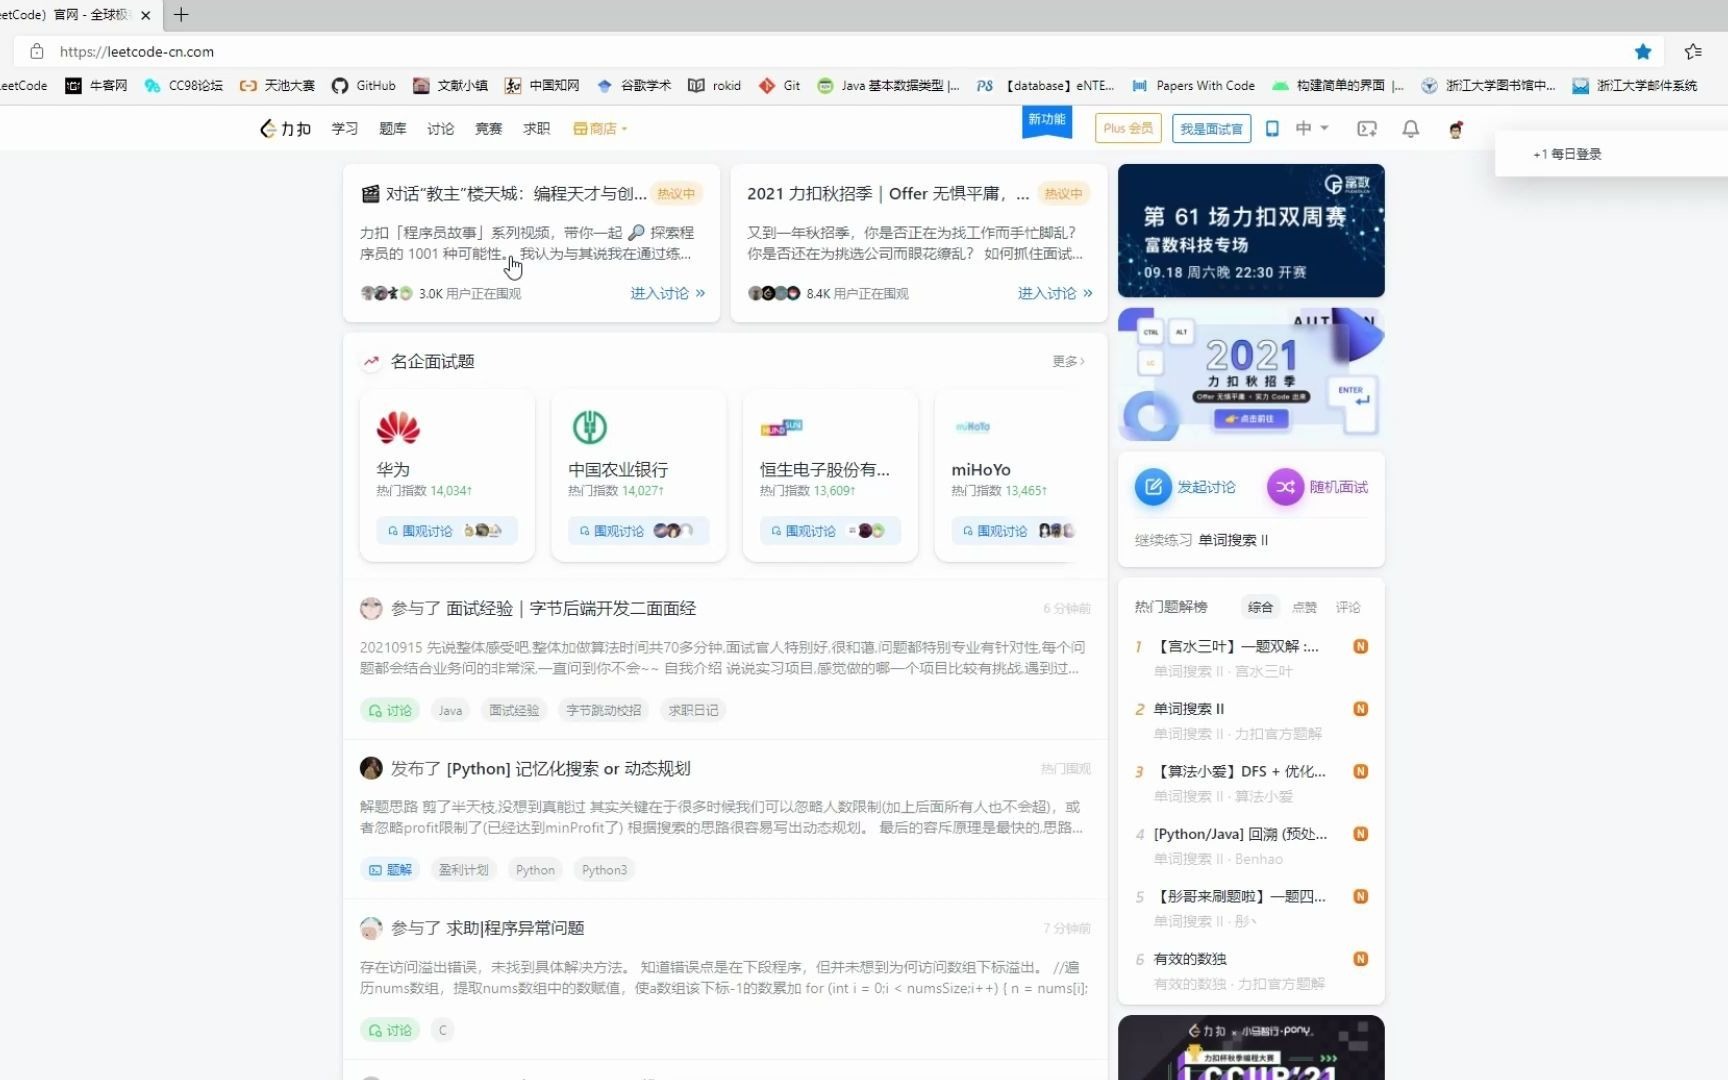The width and height of the screenshot is (1728, 1080).
Task: Open the playground code icon
Action: point(1367,129)
